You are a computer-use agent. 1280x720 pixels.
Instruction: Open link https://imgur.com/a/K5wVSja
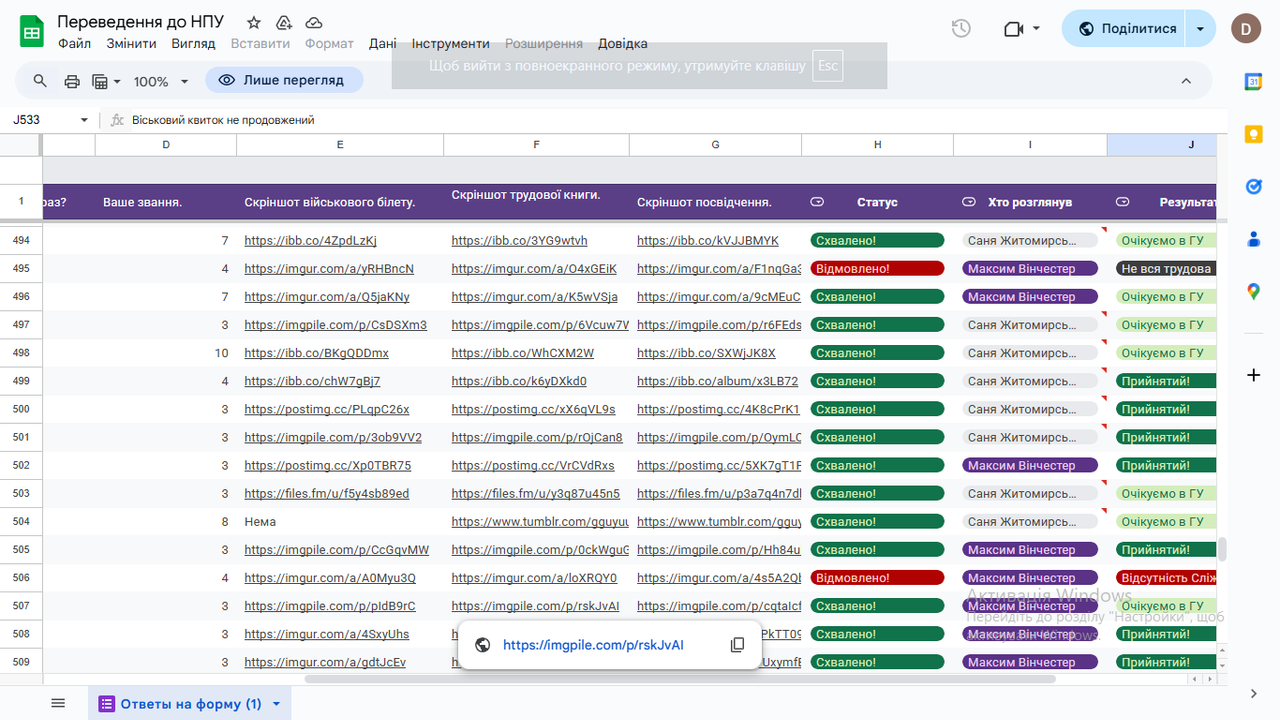[534, 297]
